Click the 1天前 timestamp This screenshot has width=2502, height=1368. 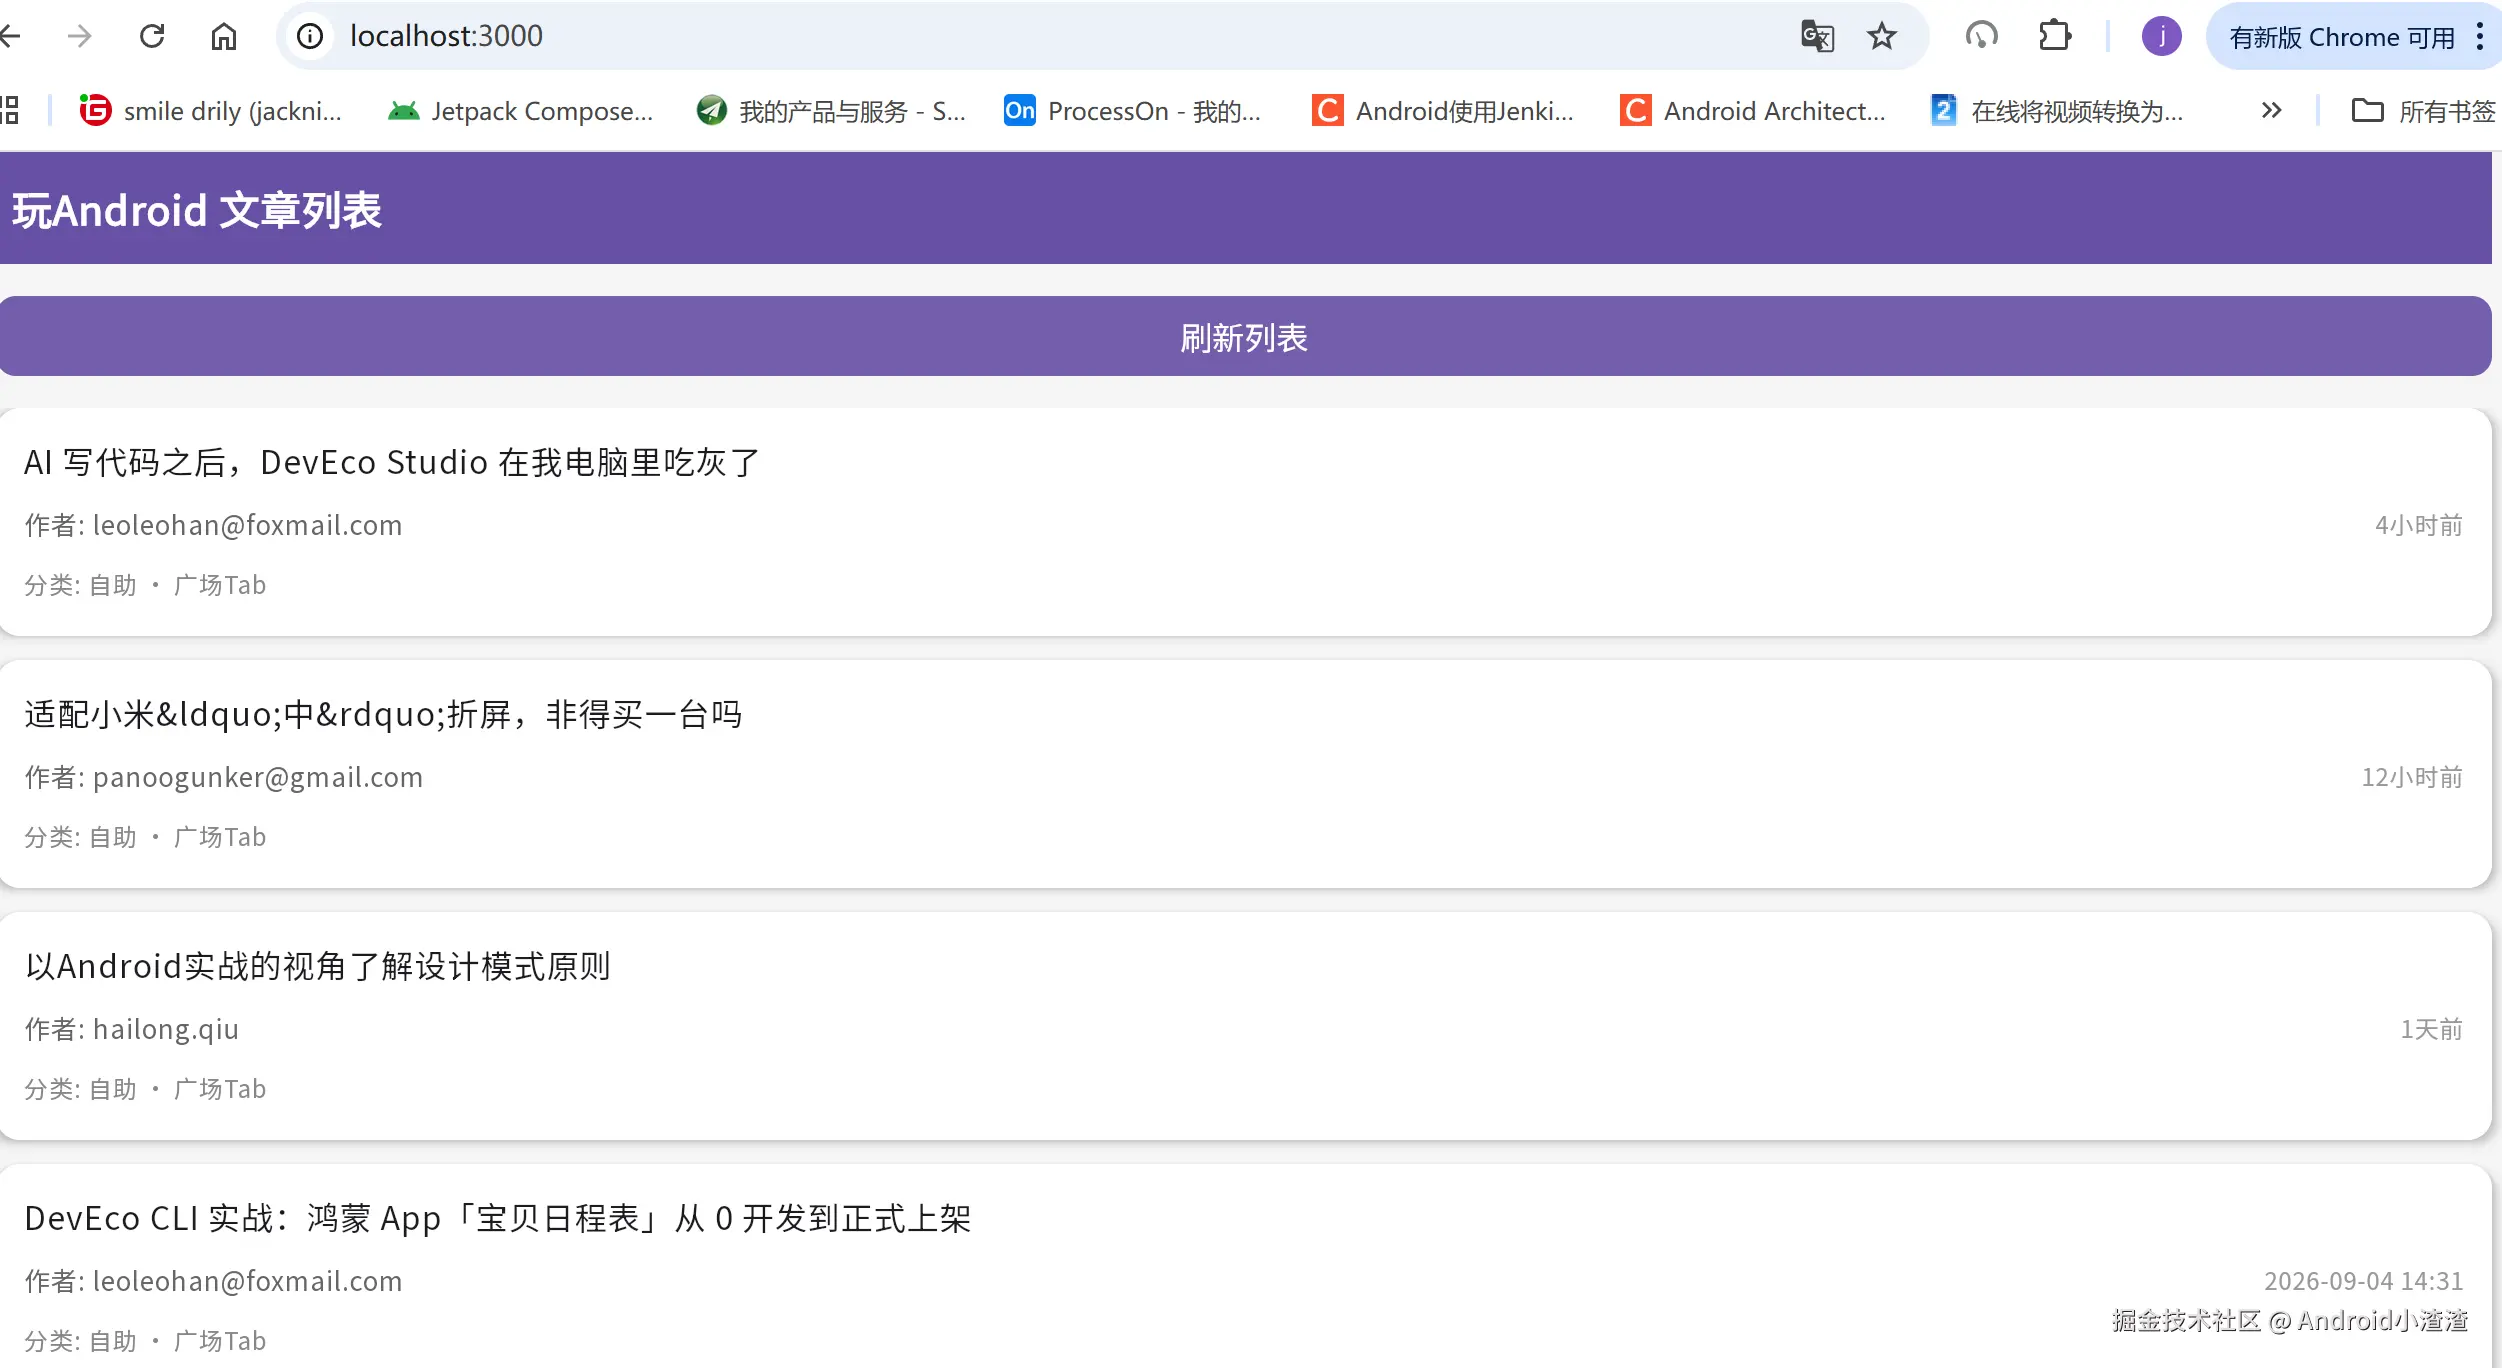[2431, 1029]
